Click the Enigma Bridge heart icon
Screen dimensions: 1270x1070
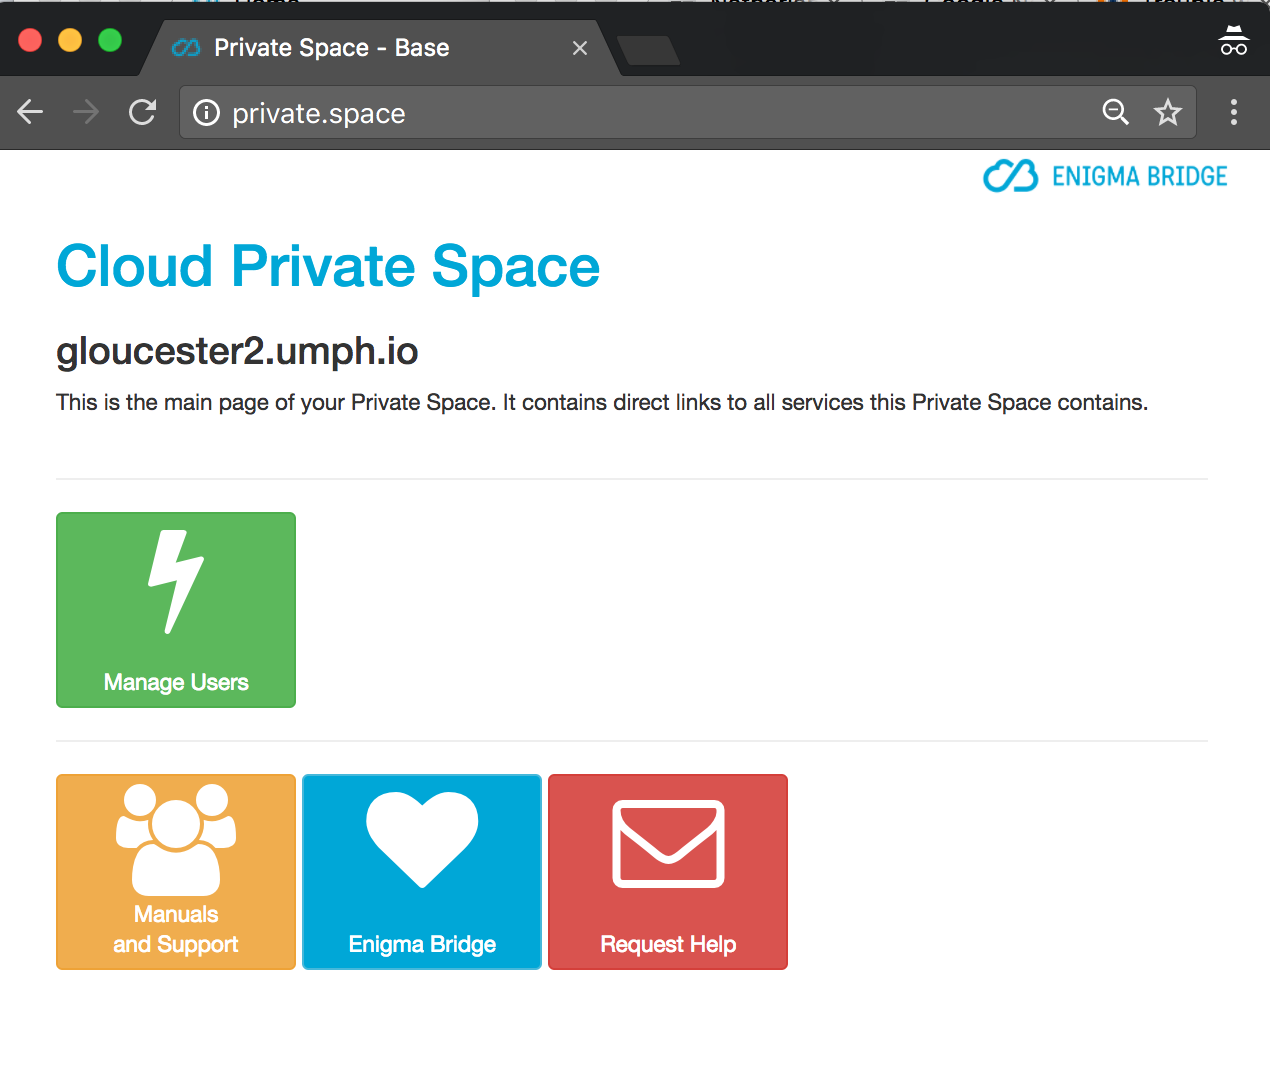pyautogui.click(x=421, y=840)
